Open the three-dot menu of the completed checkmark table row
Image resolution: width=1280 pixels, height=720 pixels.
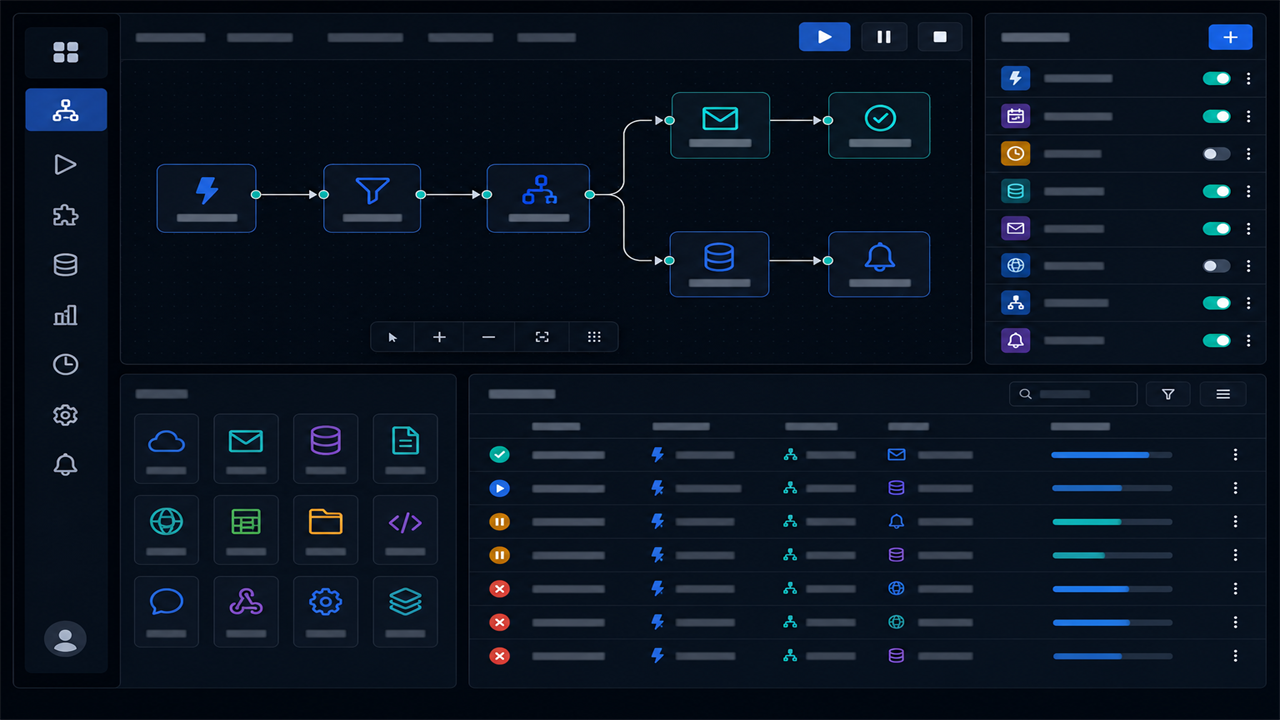[x=1236, y=454]
